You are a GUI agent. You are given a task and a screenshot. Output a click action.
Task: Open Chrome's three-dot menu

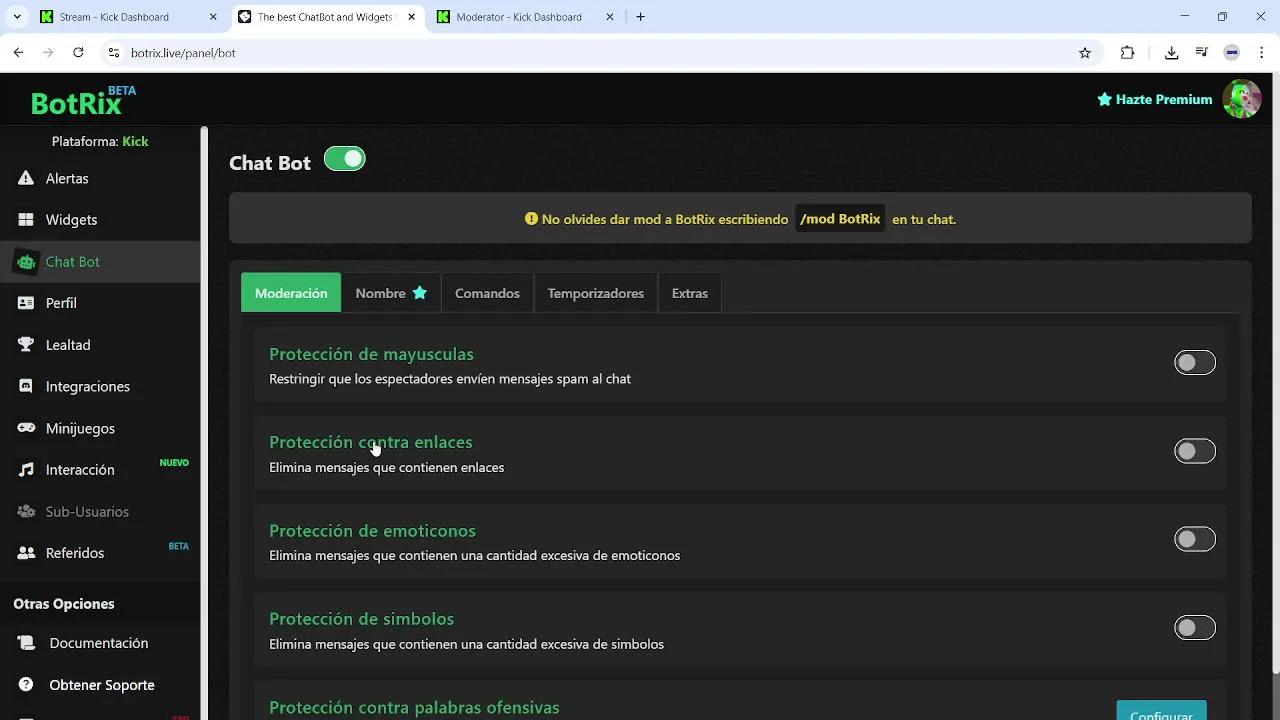(1262, 53)
